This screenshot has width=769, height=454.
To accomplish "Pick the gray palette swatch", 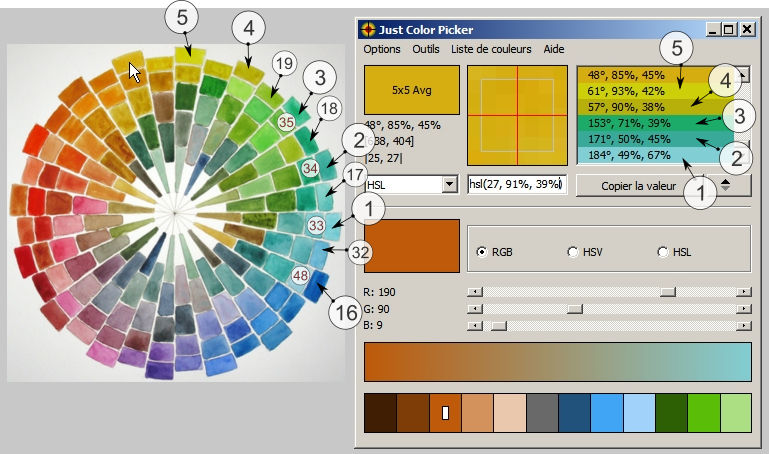I will pyautogui.click(x=542, y=413).
